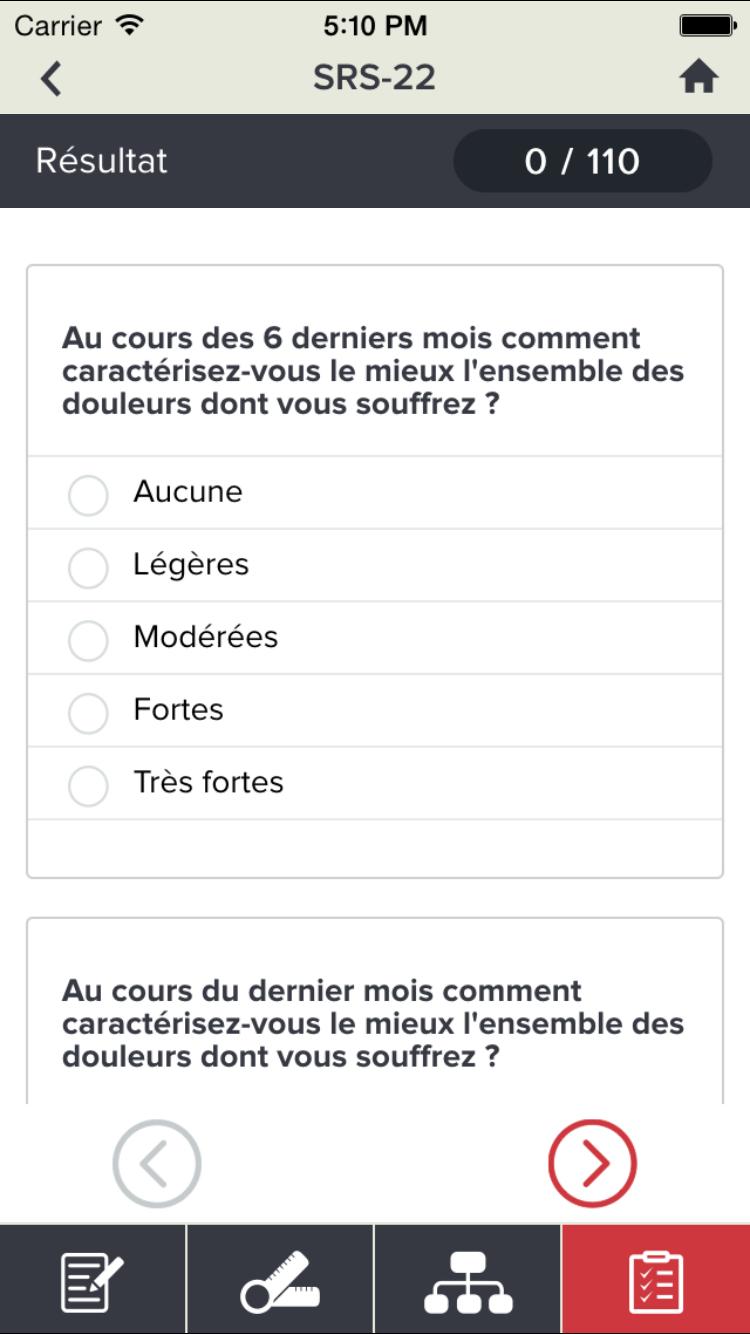Tap the SRS-22 title
This screenshot has height=1334, width=750.
374,78
